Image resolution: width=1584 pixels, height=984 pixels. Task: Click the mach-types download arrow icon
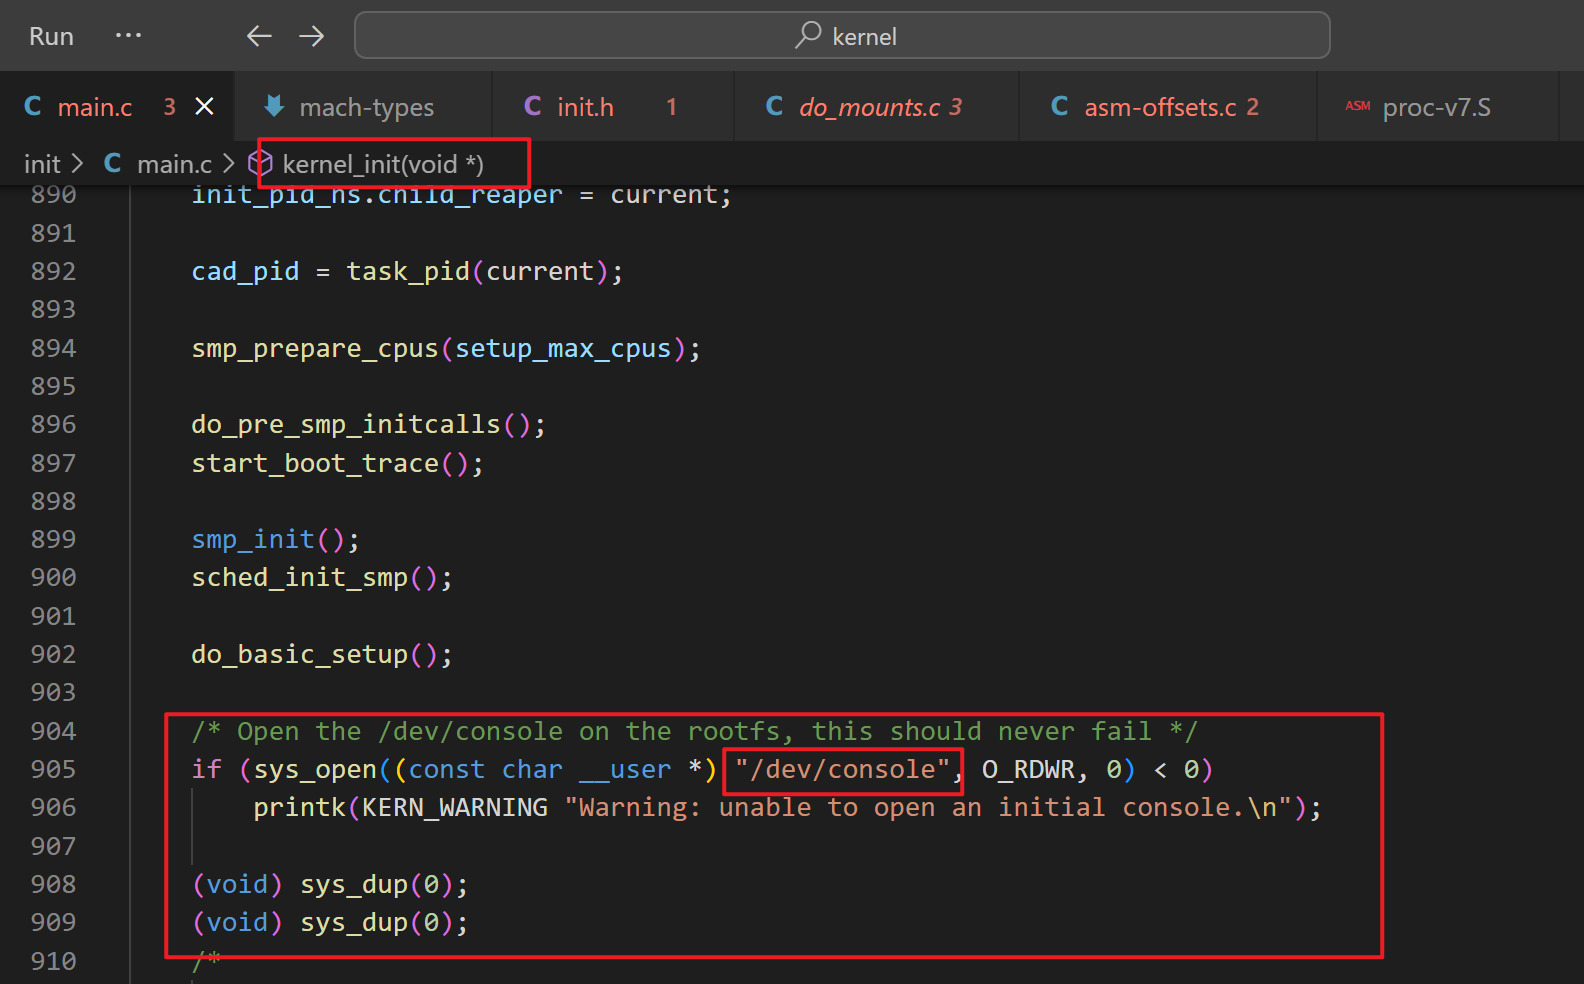273,106
